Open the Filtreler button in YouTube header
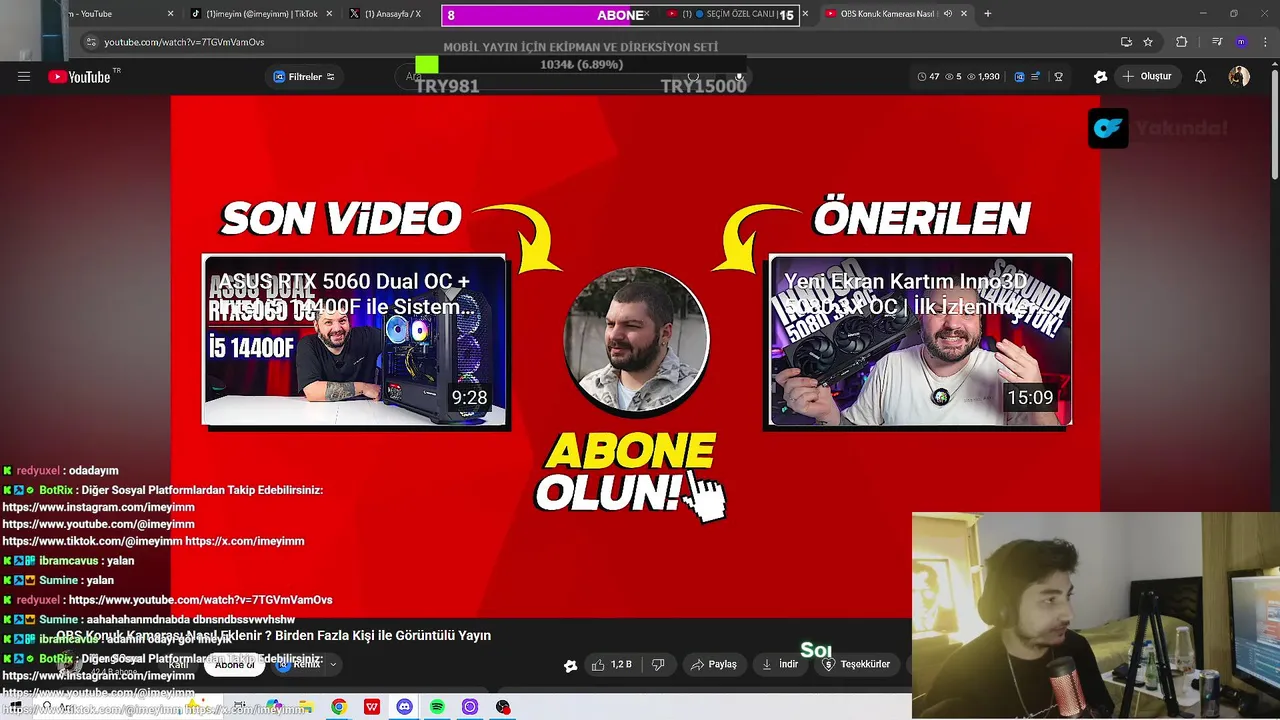Screen dimensions: 1280x720 (304, 77)
